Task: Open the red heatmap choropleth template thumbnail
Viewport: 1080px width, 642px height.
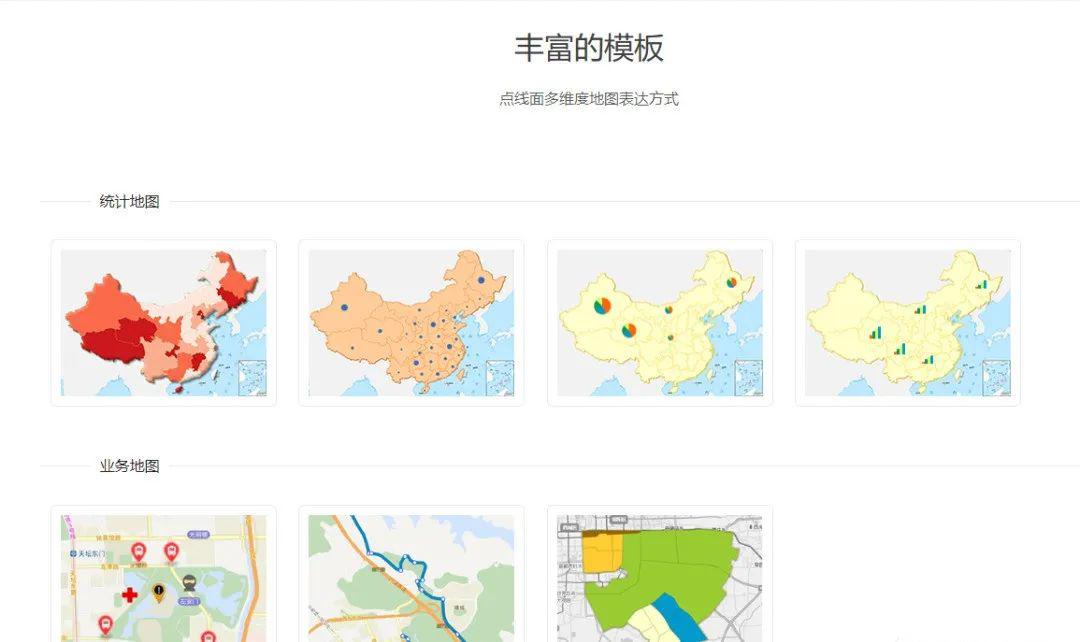Action: tap(163, 320)
